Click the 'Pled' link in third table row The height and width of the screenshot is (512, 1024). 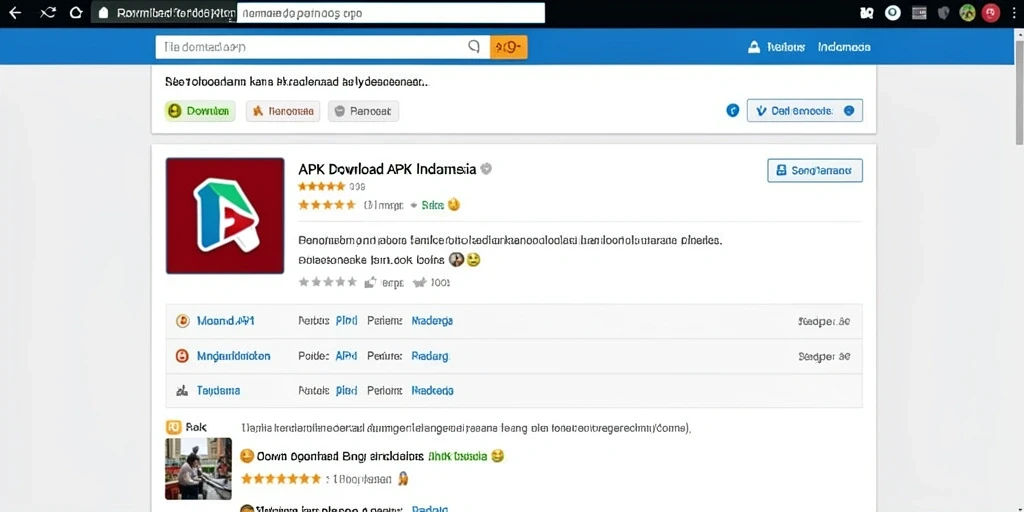click(346, 391)
